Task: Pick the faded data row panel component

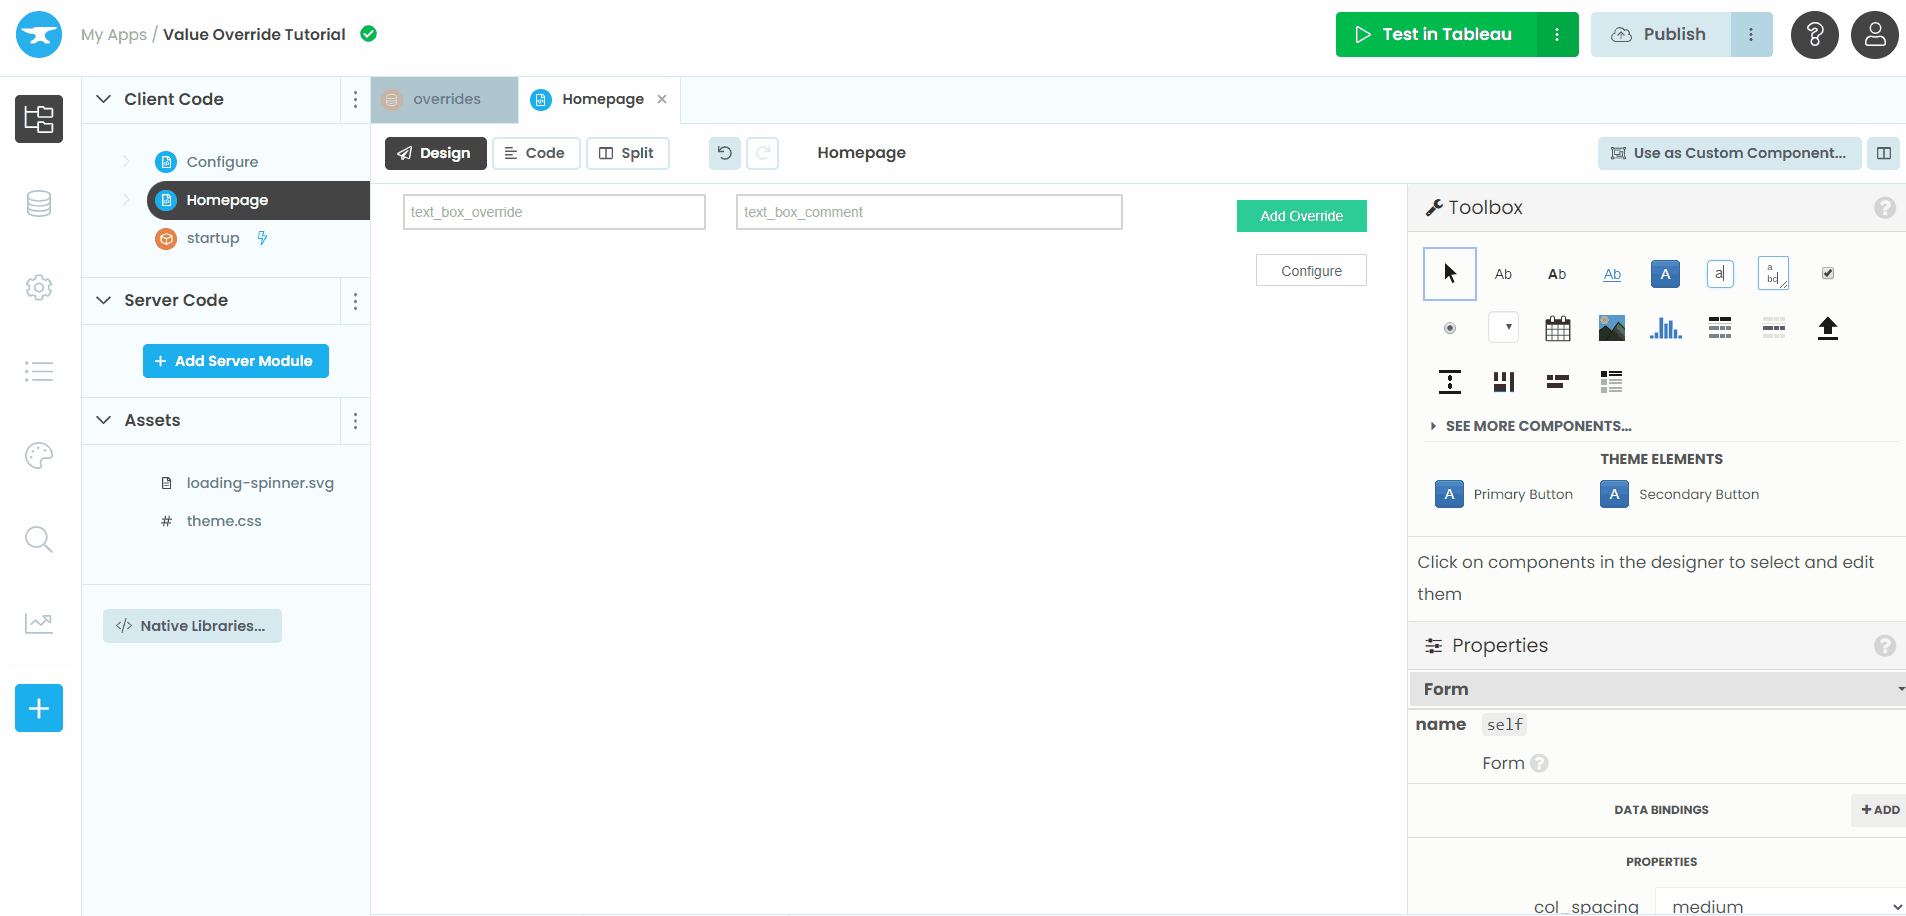Action: coord(1773,327)
